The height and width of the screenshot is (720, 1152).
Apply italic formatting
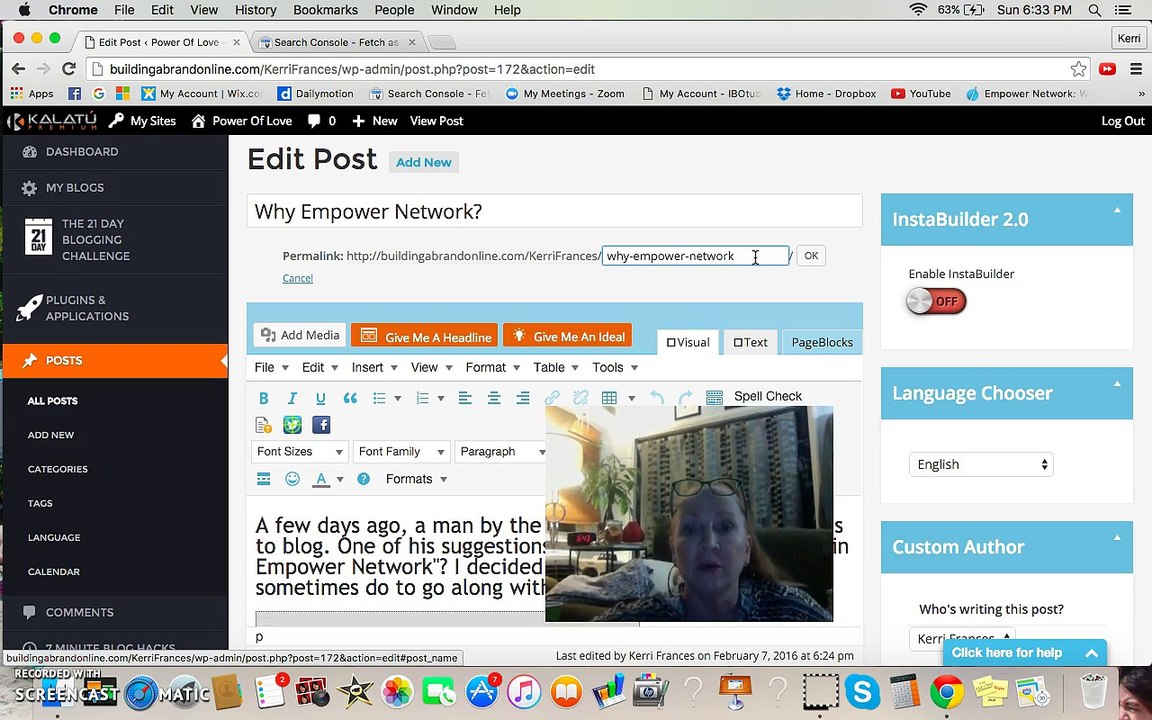(x=292, y=398)
